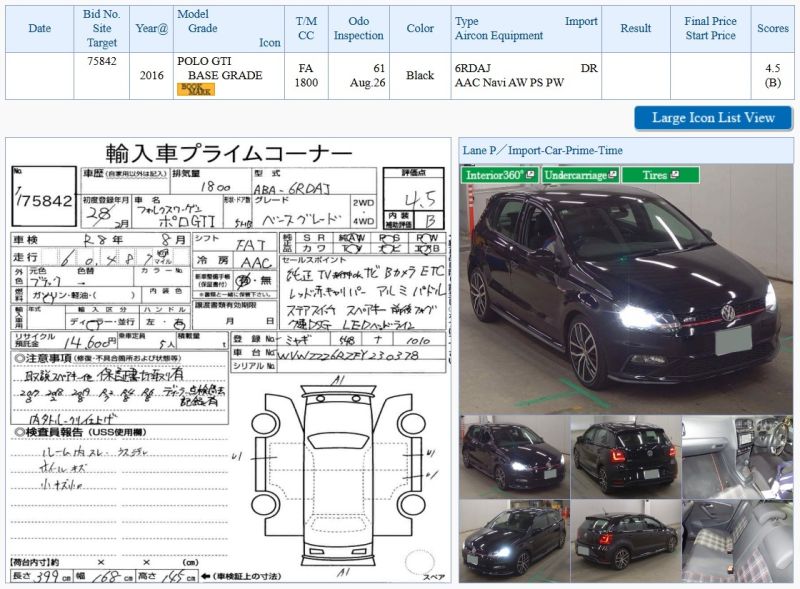
Task: Open the front-left view thumbnail with headlights on
Action: coord(514,457)
